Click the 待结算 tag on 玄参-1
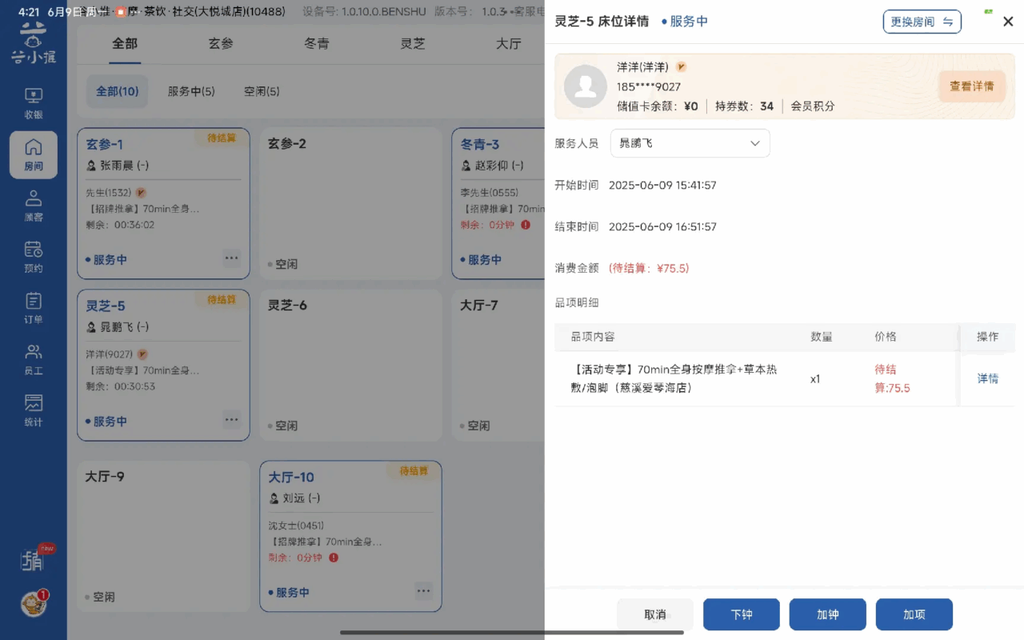The height and width of the screenshot is (640, 1024). [x=221, y=138]
